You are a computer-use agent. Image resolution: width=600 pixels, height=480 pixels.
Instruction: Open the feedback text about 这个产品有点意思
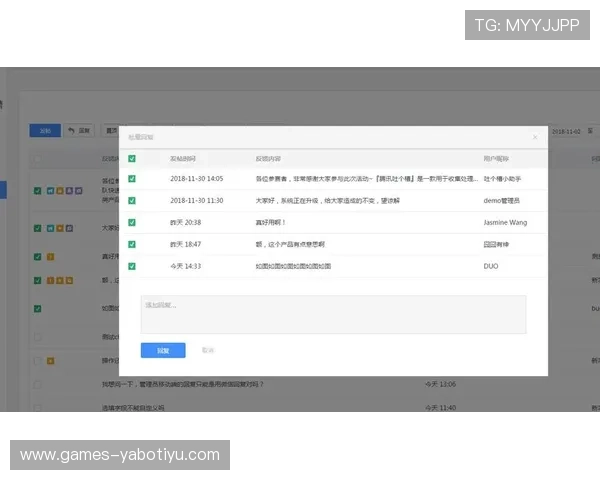(290, 244)
